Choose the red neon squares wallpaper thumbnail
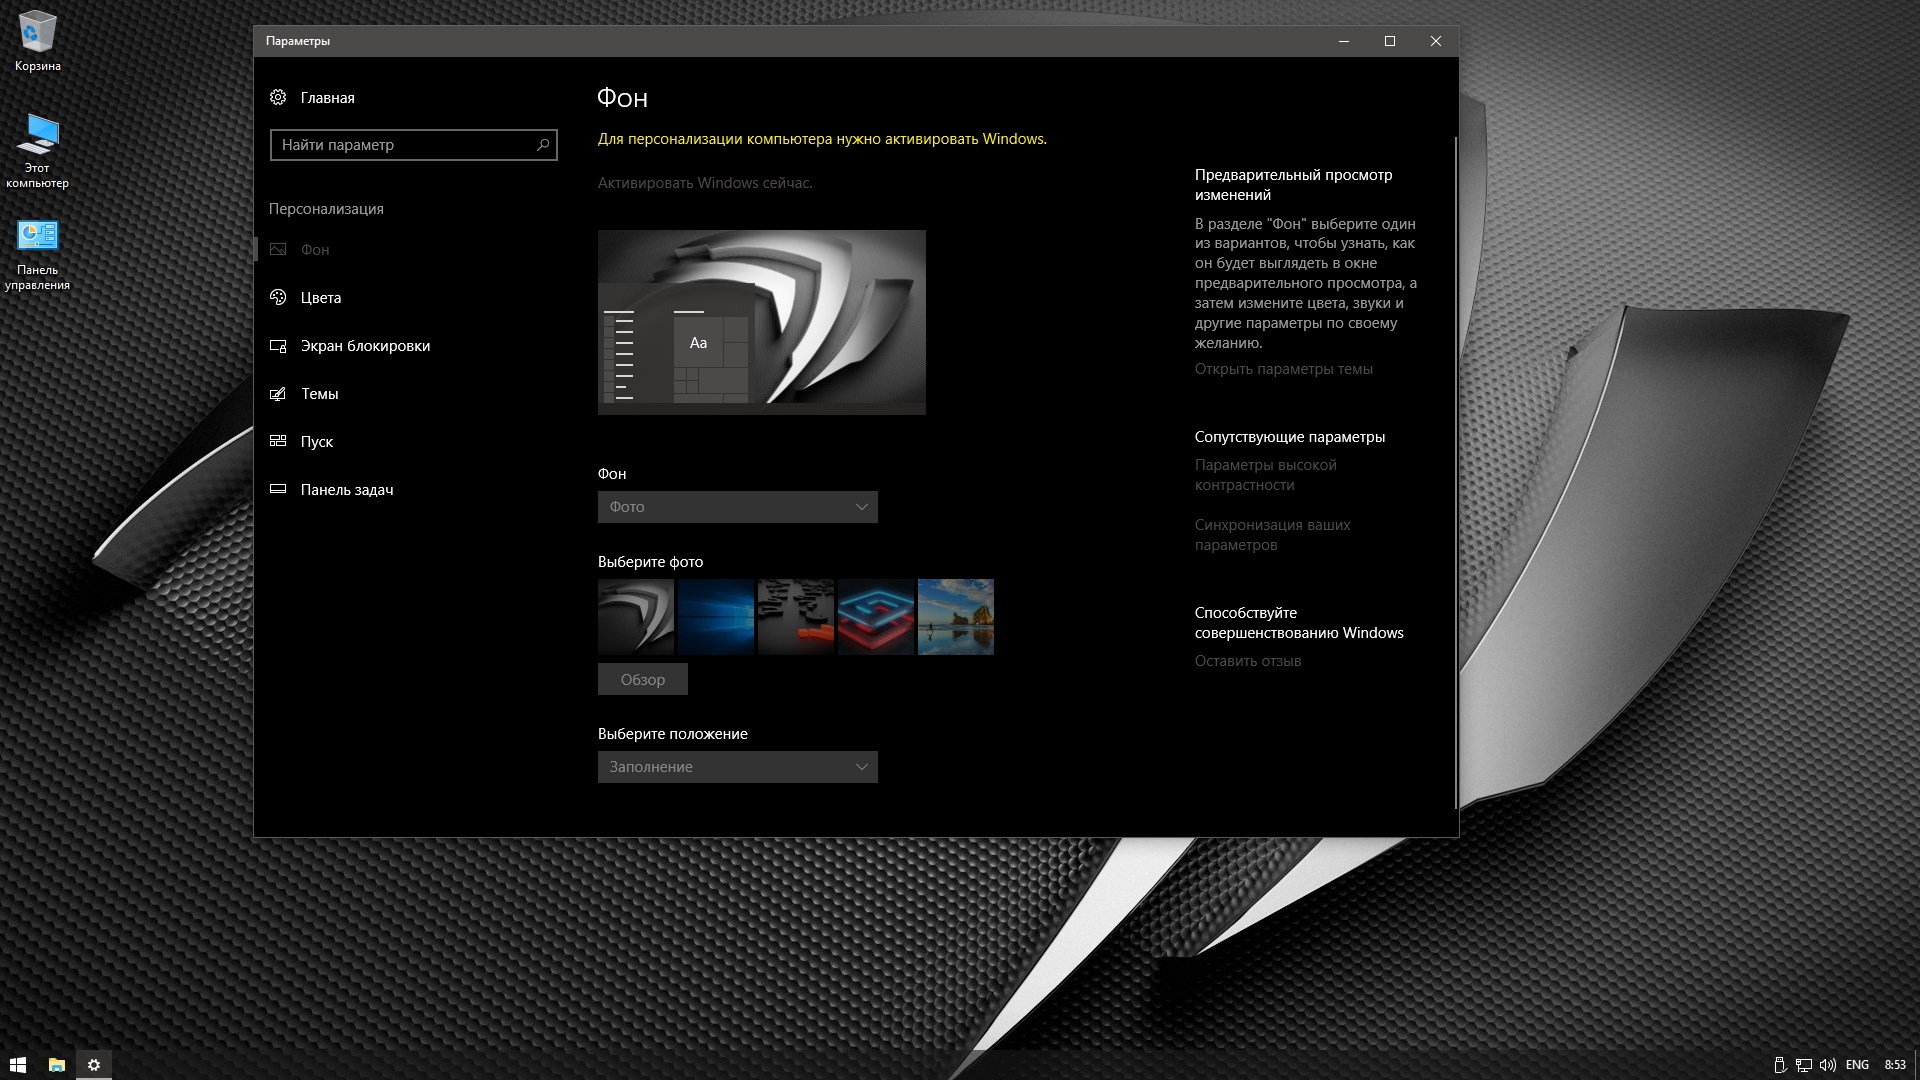Screen dimensions: 1920x1080 [x=876, y=617]
